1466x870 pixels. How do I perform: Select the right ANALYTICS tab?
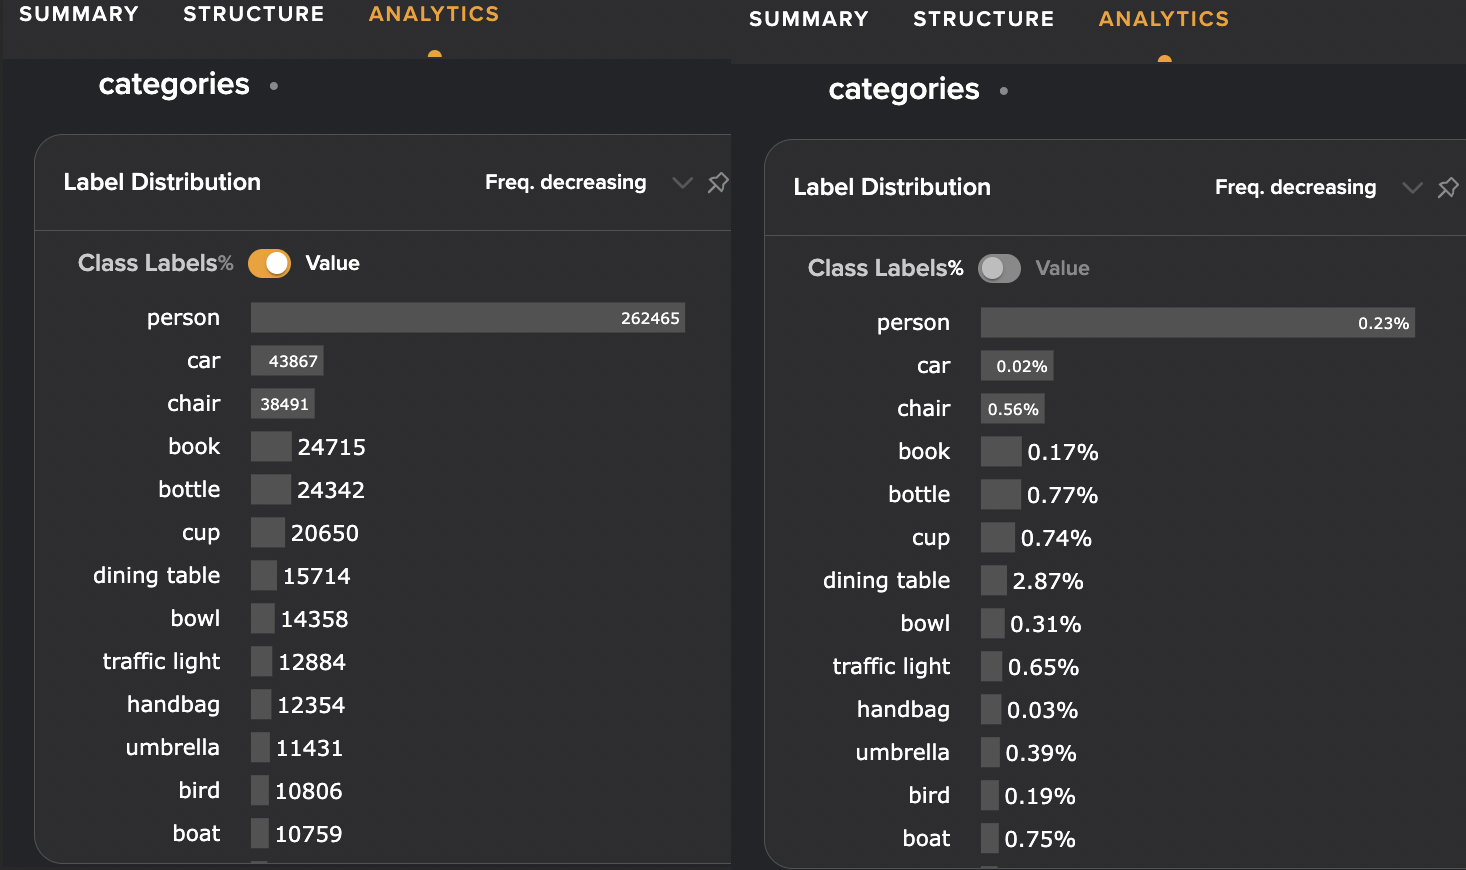tap(1162, 18)
